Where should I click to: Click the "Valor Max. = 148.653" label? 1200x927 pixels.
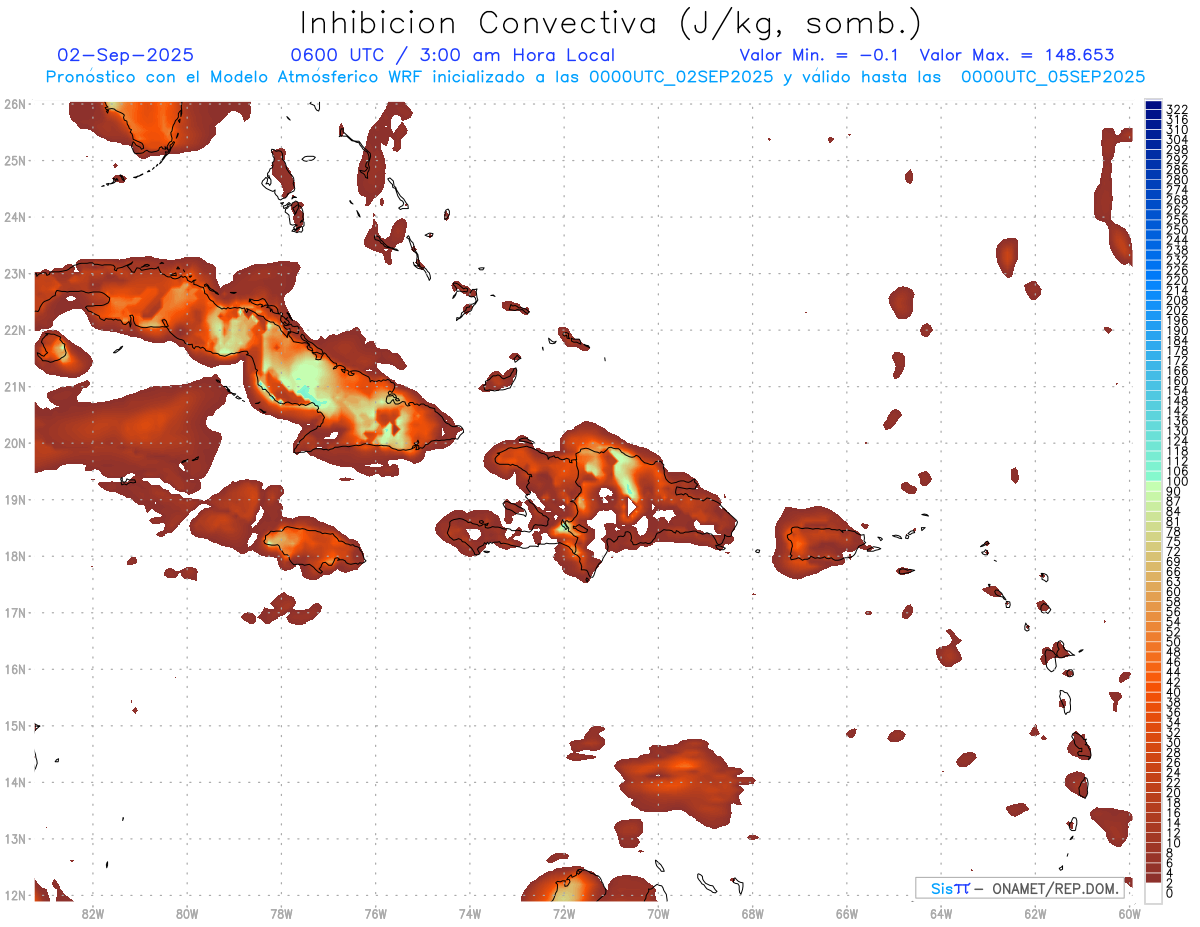[1017, 55]
